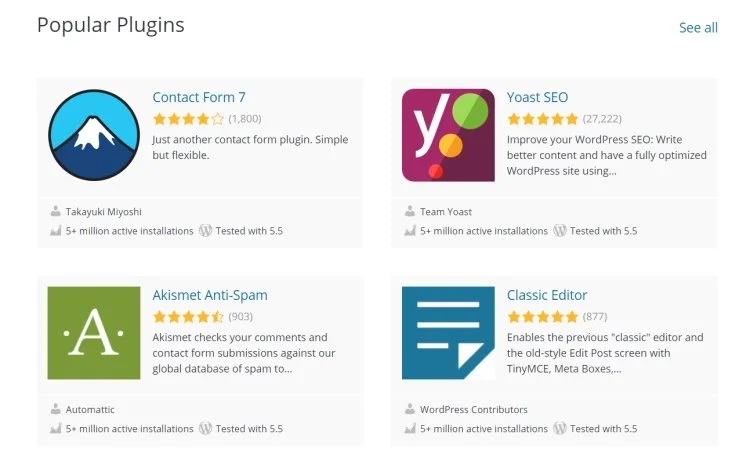
Task: Click the Popular Plugins heading
Action: pos(111,25)
